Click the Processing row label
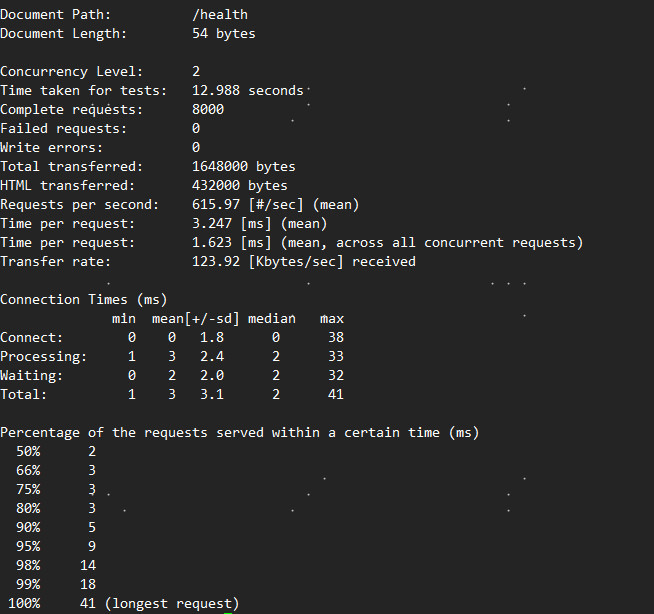Image resolution: width=654 pixels, height=614 pixels. (x=44, y=357)
